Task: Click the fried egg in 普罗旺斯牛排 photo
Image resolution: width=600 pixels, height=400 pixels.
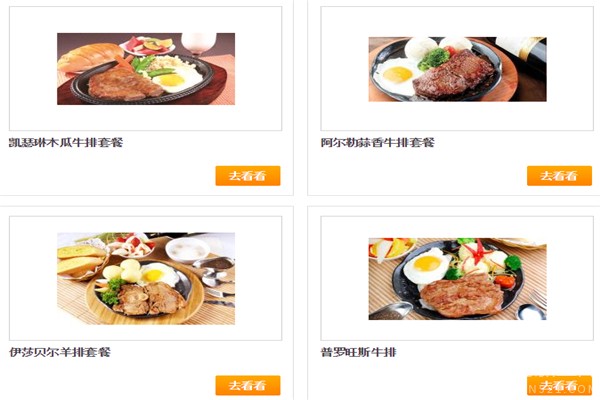Action: coord(427,264)
